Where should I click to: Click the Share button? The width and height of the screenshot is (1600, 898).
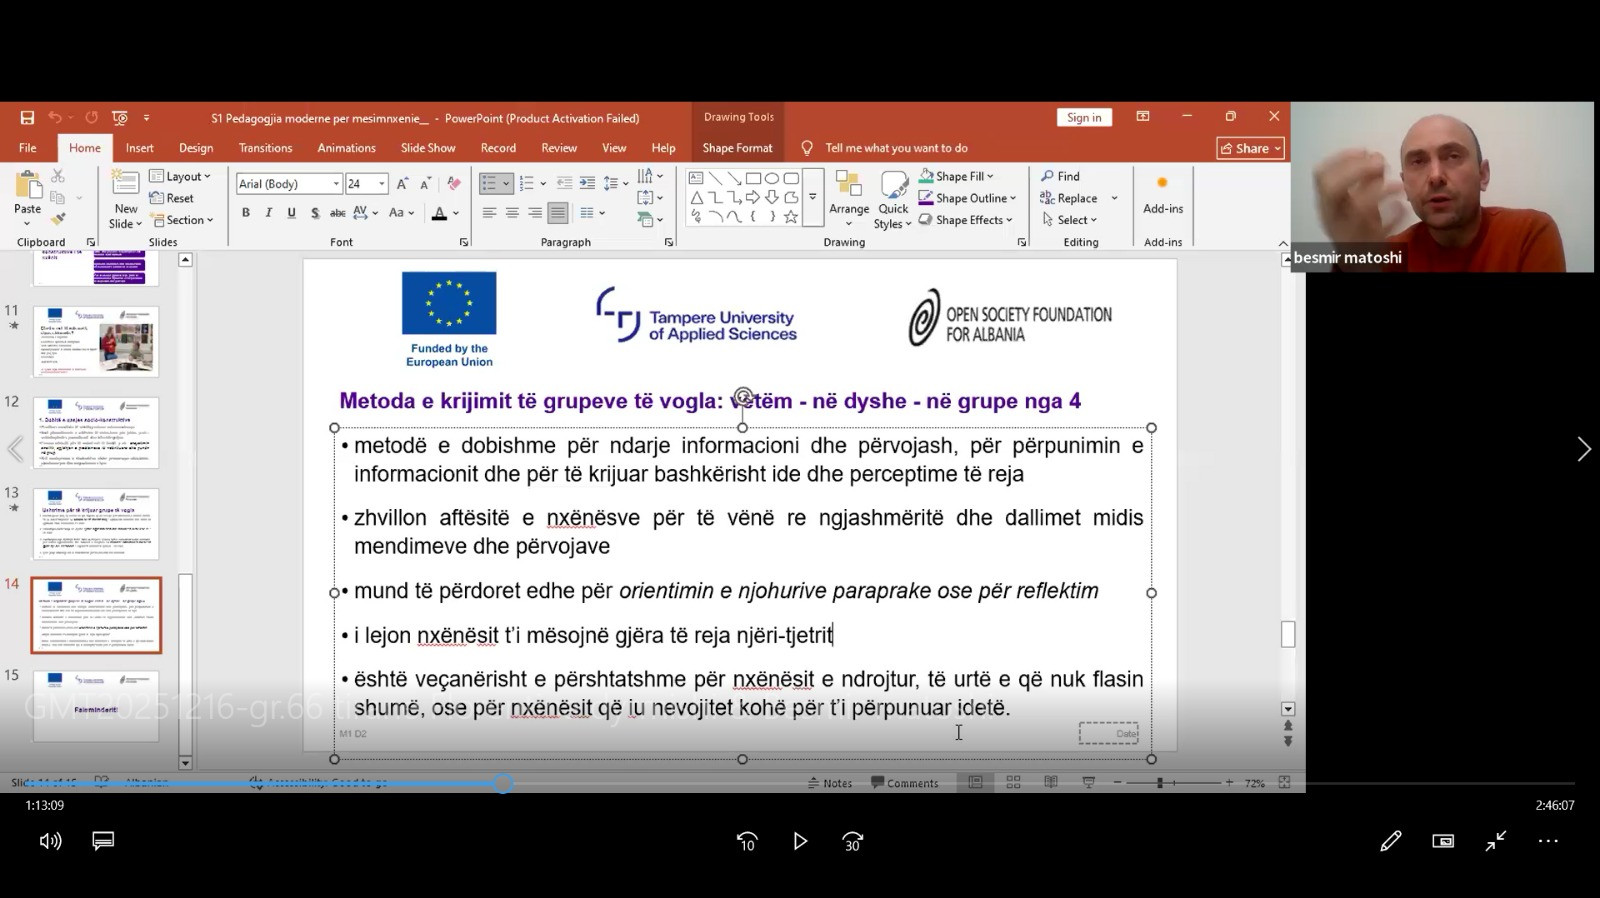point(1251,148)
